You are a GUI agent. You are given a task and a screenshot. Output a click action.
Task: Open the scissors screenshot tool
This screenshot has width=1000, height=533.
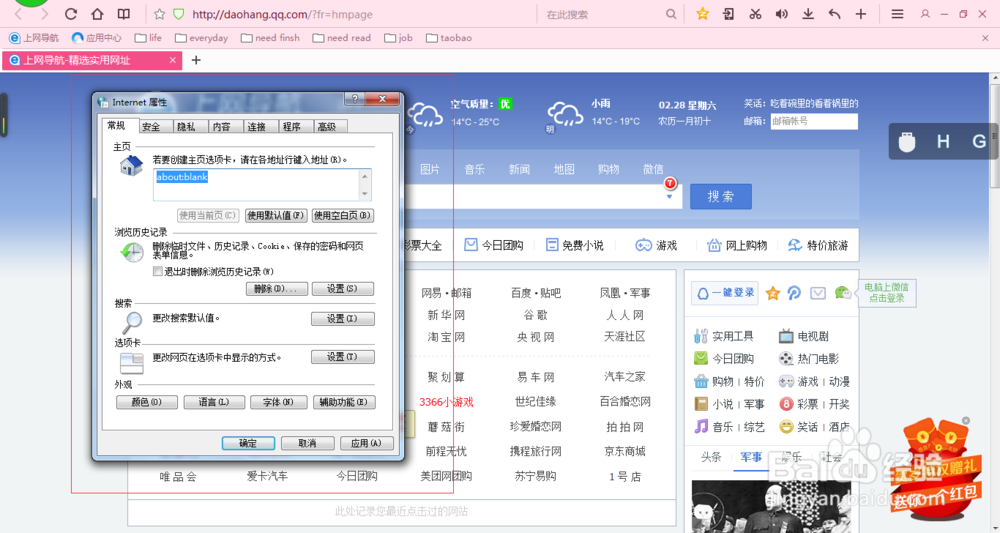755,13
